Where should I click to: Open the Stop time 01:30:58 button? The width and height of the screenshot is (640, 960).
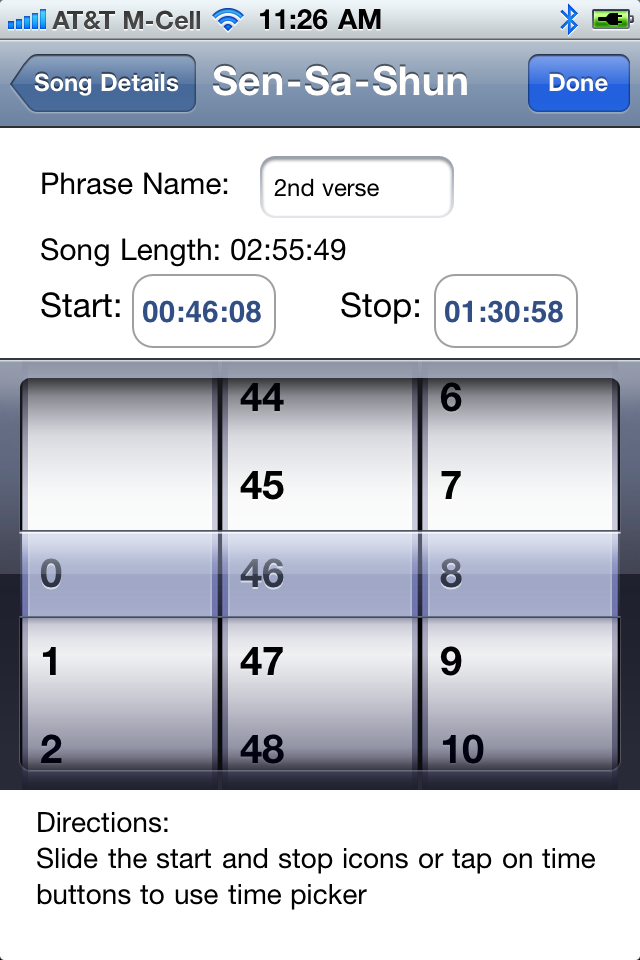pos(505,311)
